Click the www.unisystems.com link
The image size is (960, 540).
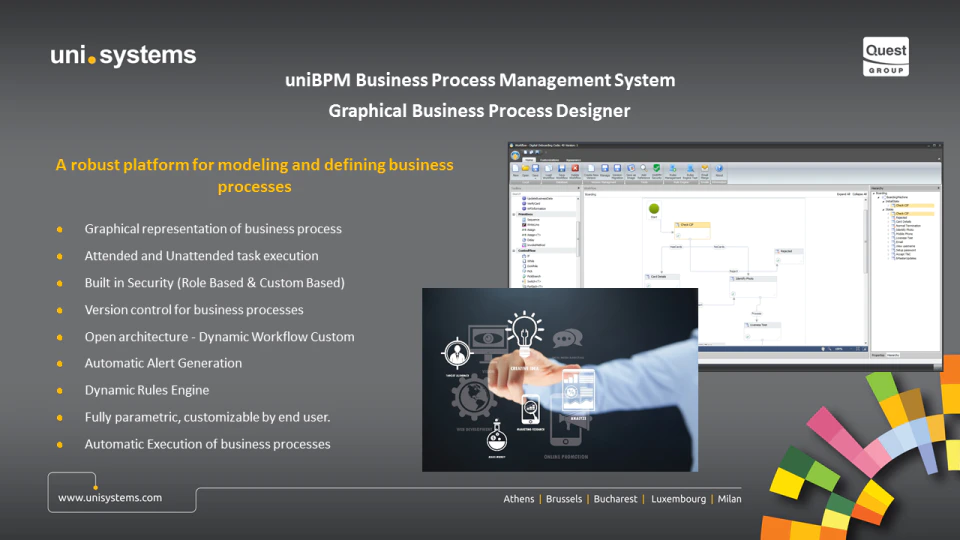(x=110, y=498)
